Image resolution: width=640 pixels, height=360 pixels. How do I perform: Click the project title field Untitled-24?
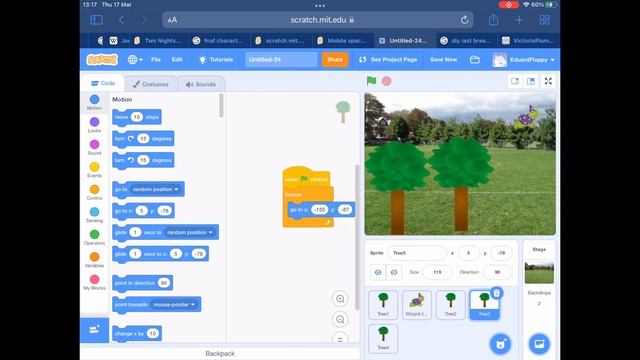click(281, 60)
